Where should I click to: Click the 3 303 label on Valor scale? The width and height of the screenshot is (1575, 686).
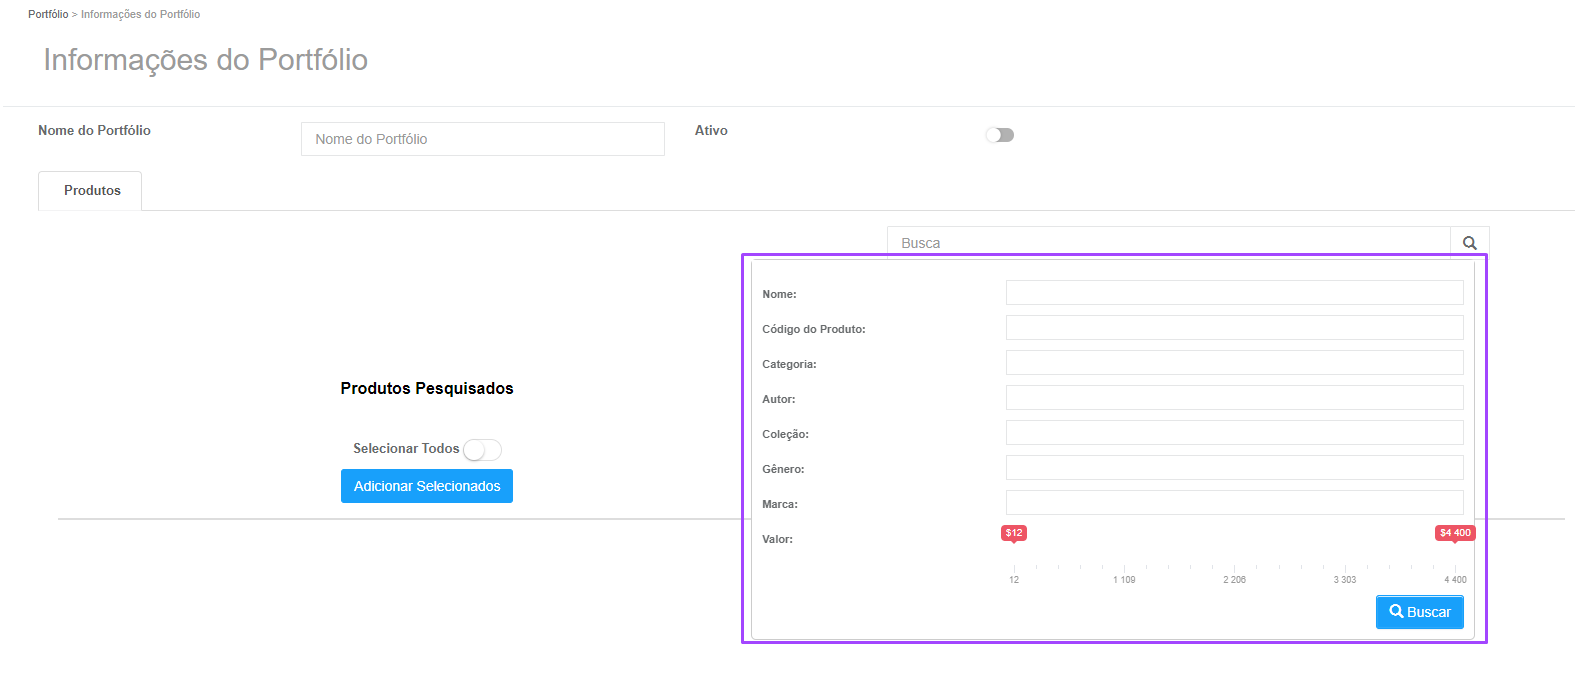pos(1345,579)
